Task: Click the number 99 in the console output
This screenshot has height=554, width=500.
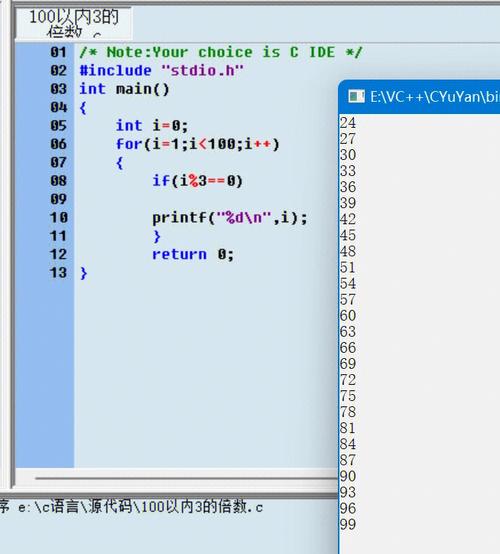Action: click(348, 524)
